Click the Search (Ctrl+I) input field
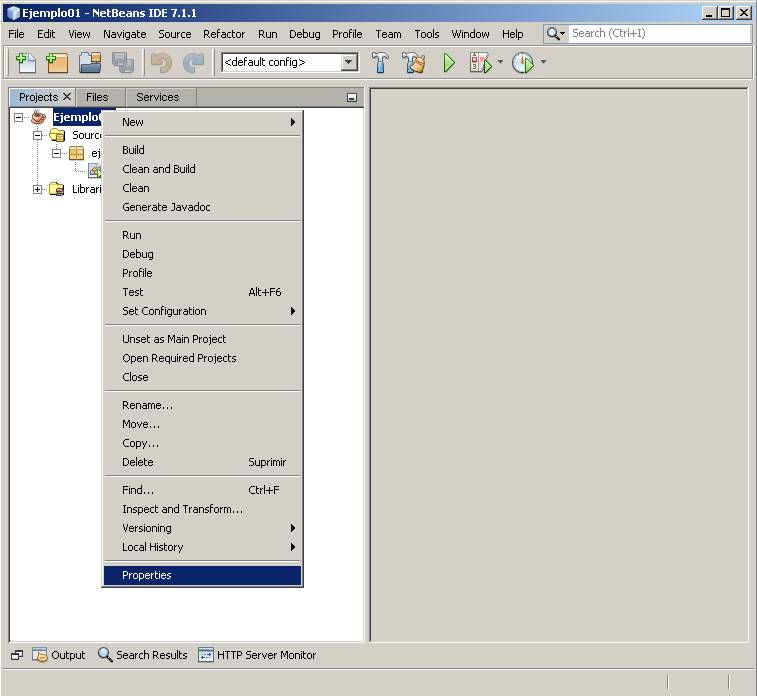This screenshot has width=757, height=696. click(659, 33)
